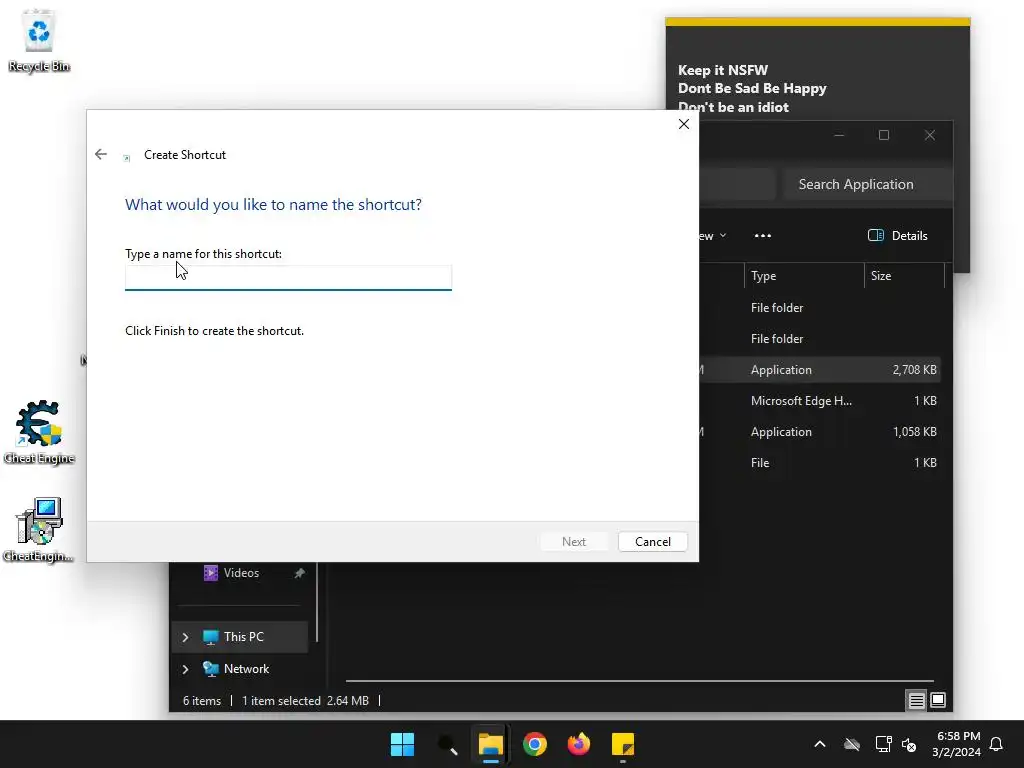Click the Cancel button
The image size is (1024, 768).
pos(652,541)
